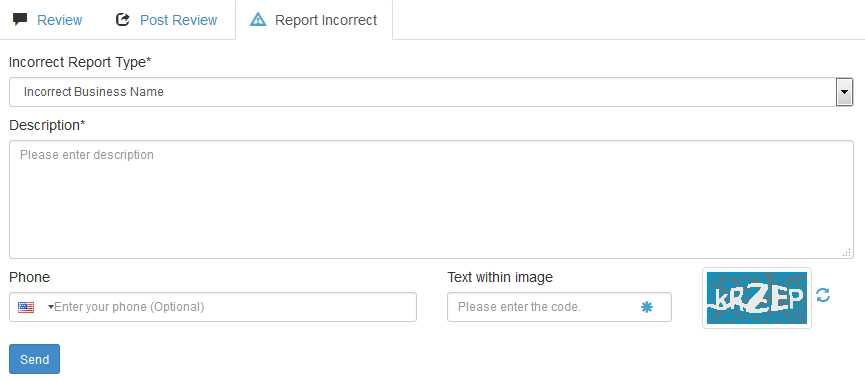Click the captcha image
The width and height of the screenshot is (865, 381).
757,298
